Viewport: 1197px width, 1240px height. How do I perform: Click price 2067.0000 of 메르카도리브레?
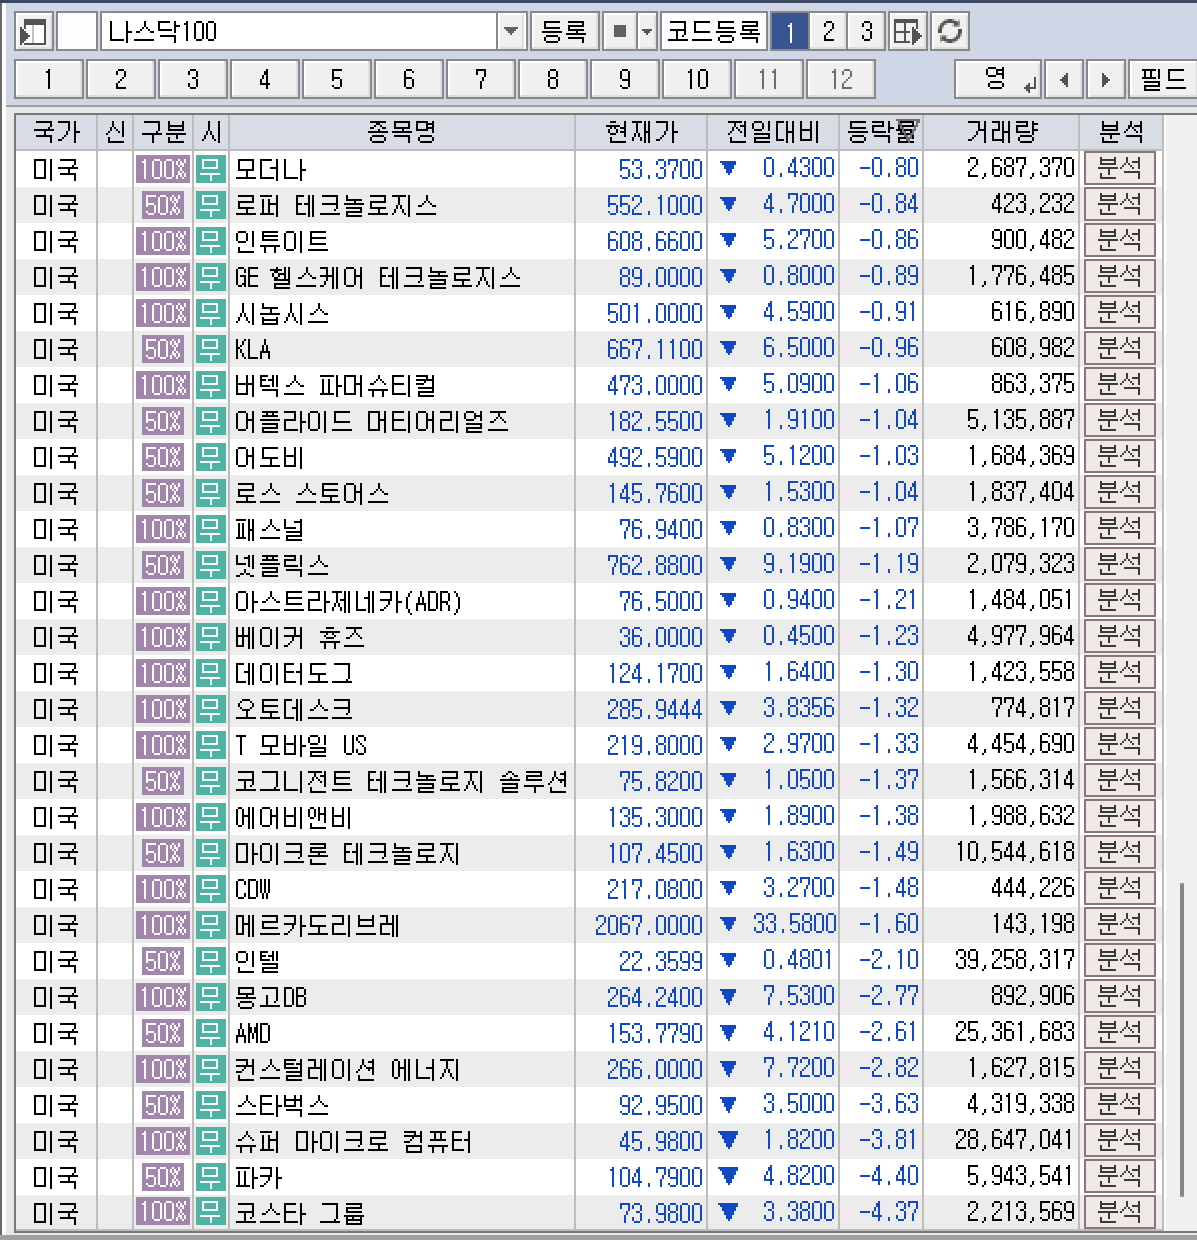[x=649, y=925]
